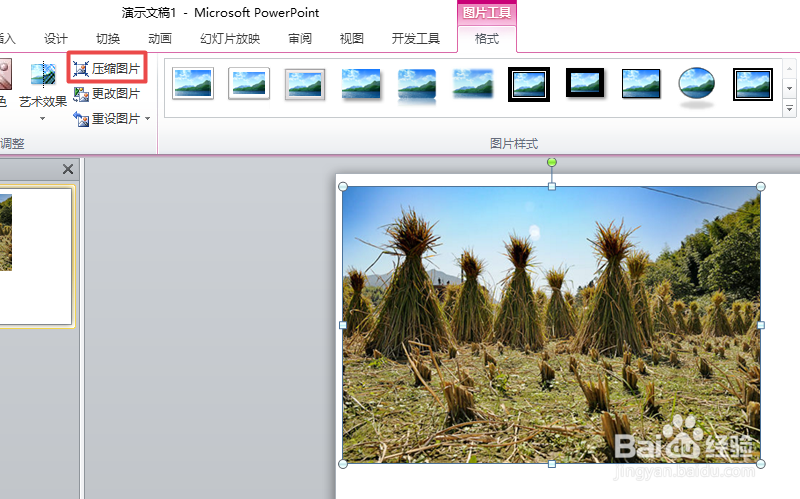Close the slide thumbnail pane
Image resolution: width=800 pixels, height=499 pixels.
[68, 169]
